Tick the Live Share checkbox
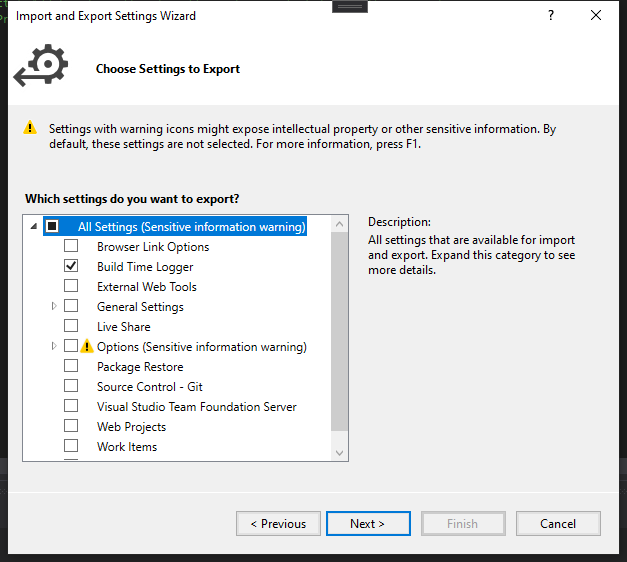The width and height of the screenshot is (627, 562). (x=71, y=326)
